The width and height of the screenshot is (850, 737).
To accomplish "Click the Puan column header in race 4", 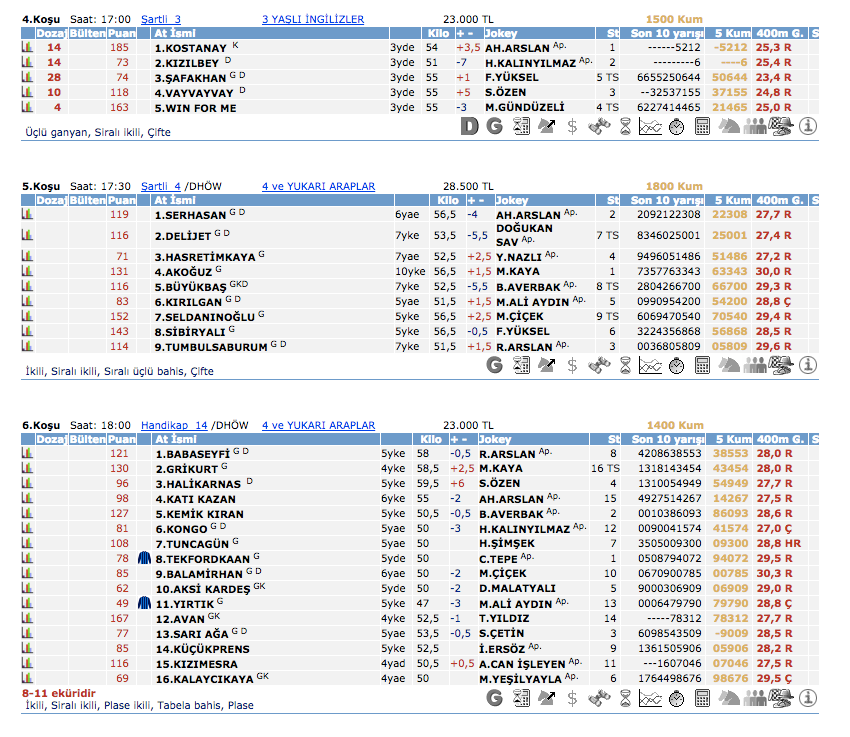I will [121, 33].
